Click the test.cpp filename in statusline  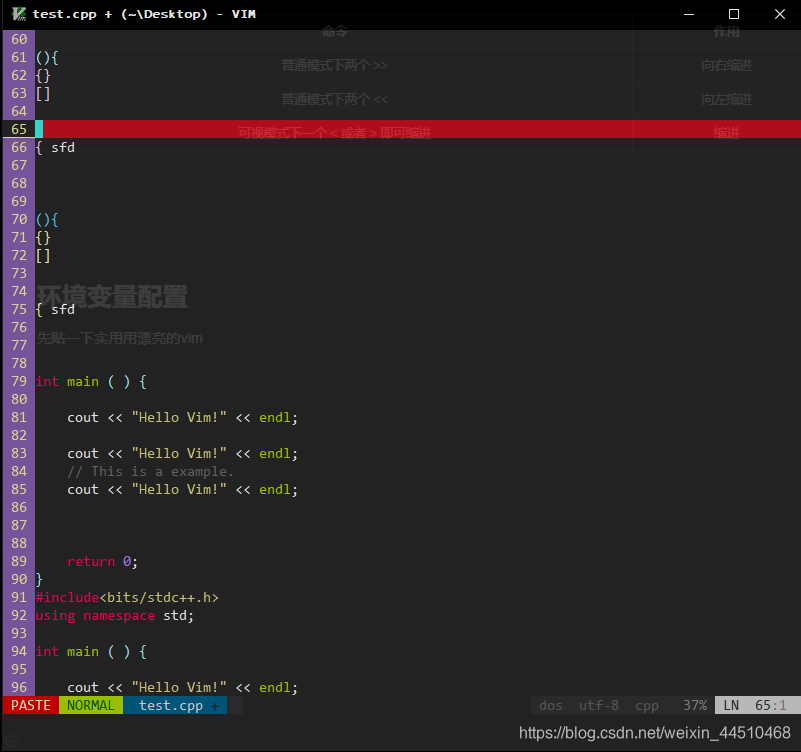pos(171,706)
